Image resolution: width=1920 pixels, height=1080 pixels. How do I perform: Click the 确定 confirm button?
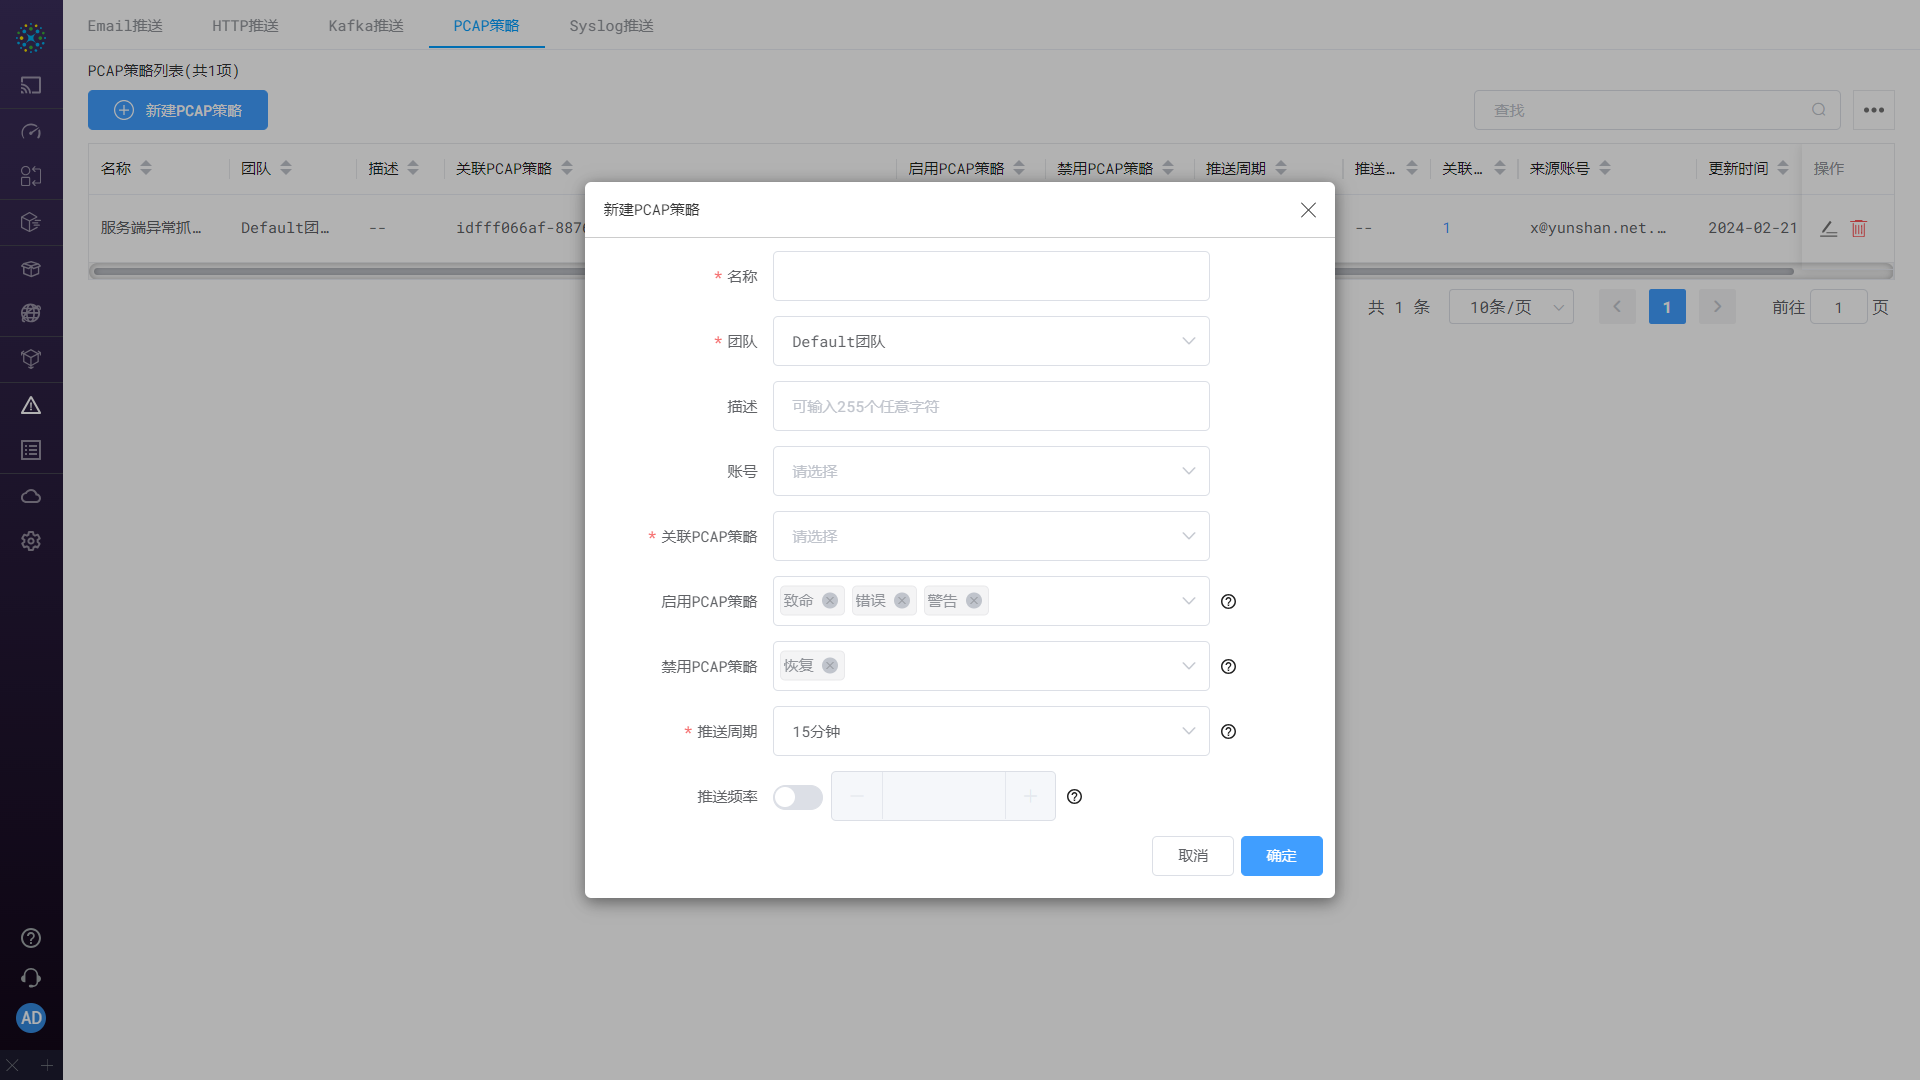pyautogui.click(x=1281, y=855)
